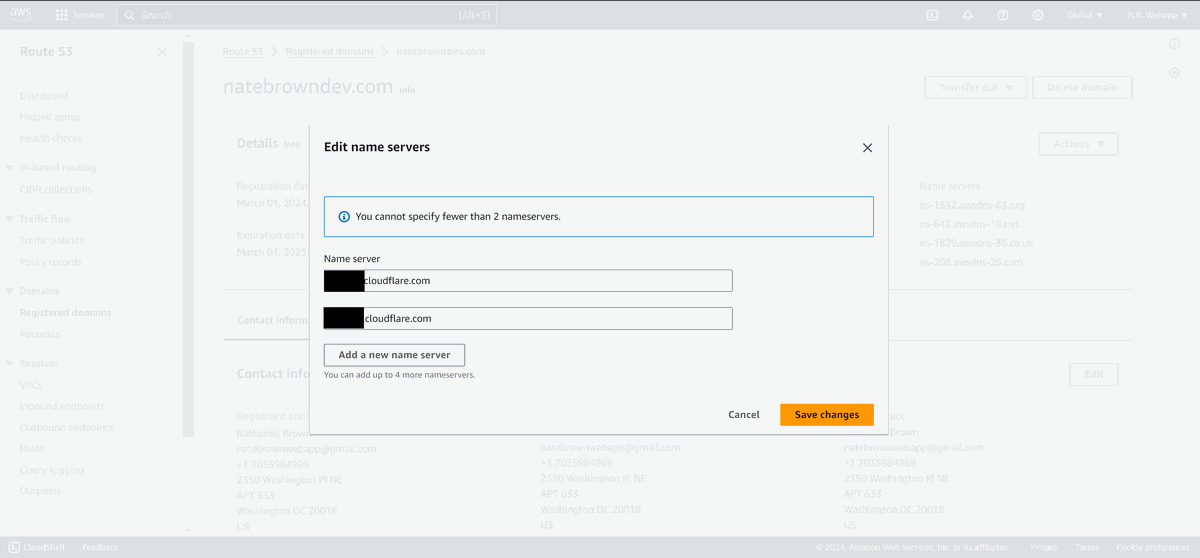Go to Route 53 Dashboard
The width and height of the screenshot is (1200, 558).
(x=44, y=96)
